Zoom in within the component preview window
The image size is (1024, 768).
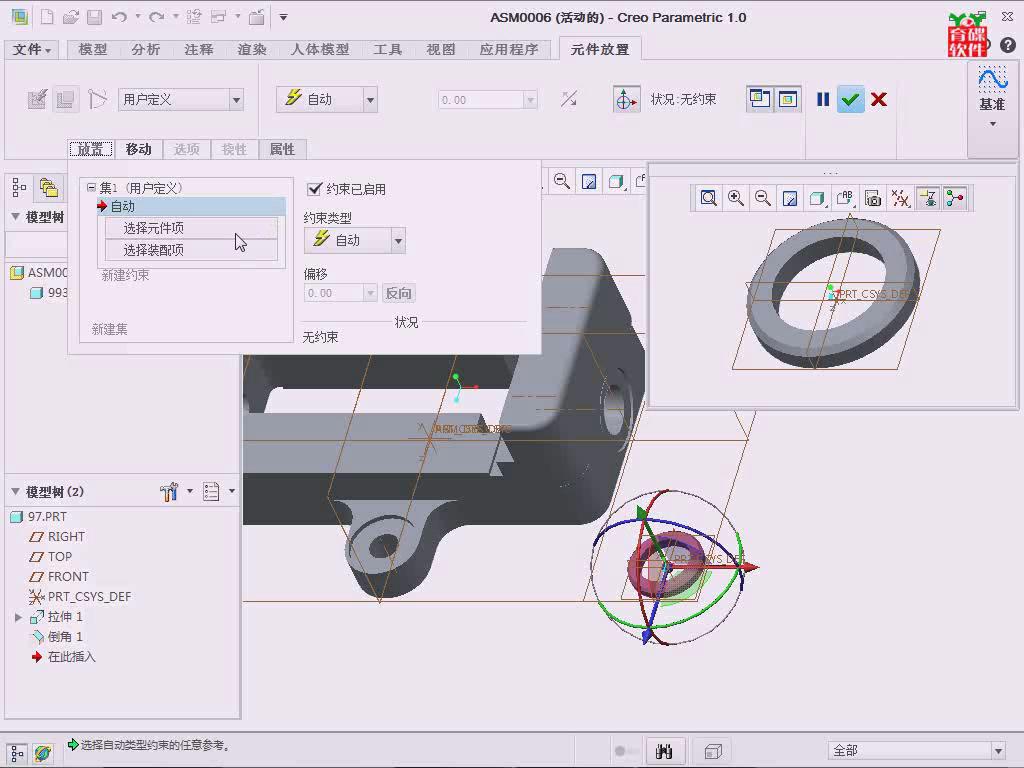(x=736, y=198)
